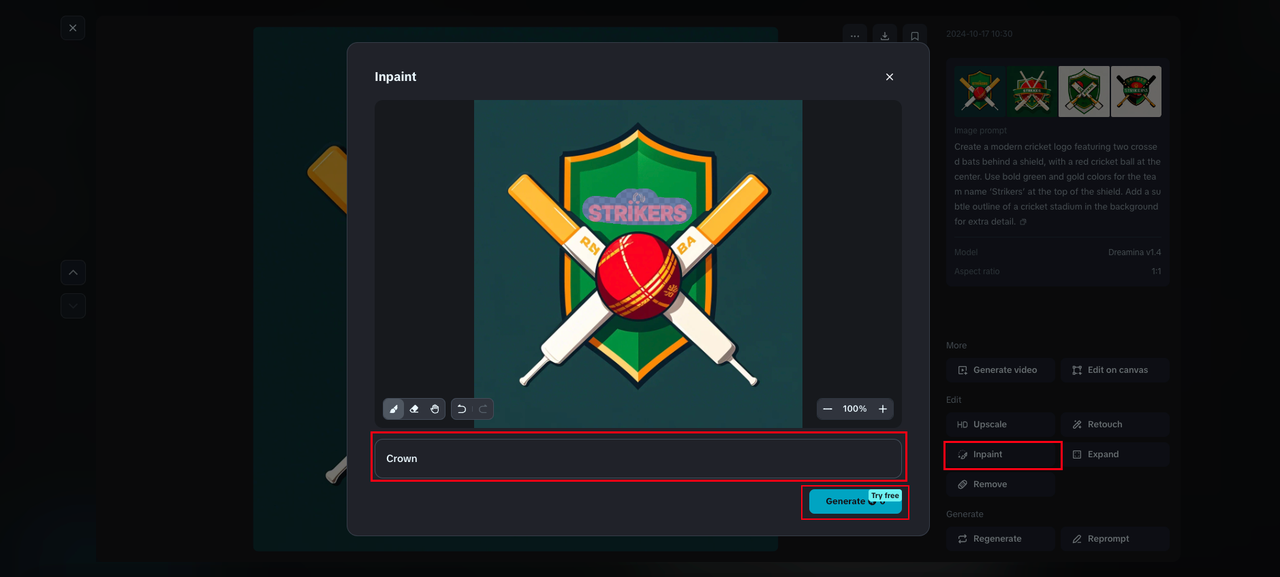The height and width of the screenshot is (577, 1280).
Task: Open Edit on canvas
Action: click(x=1115, y=370)
